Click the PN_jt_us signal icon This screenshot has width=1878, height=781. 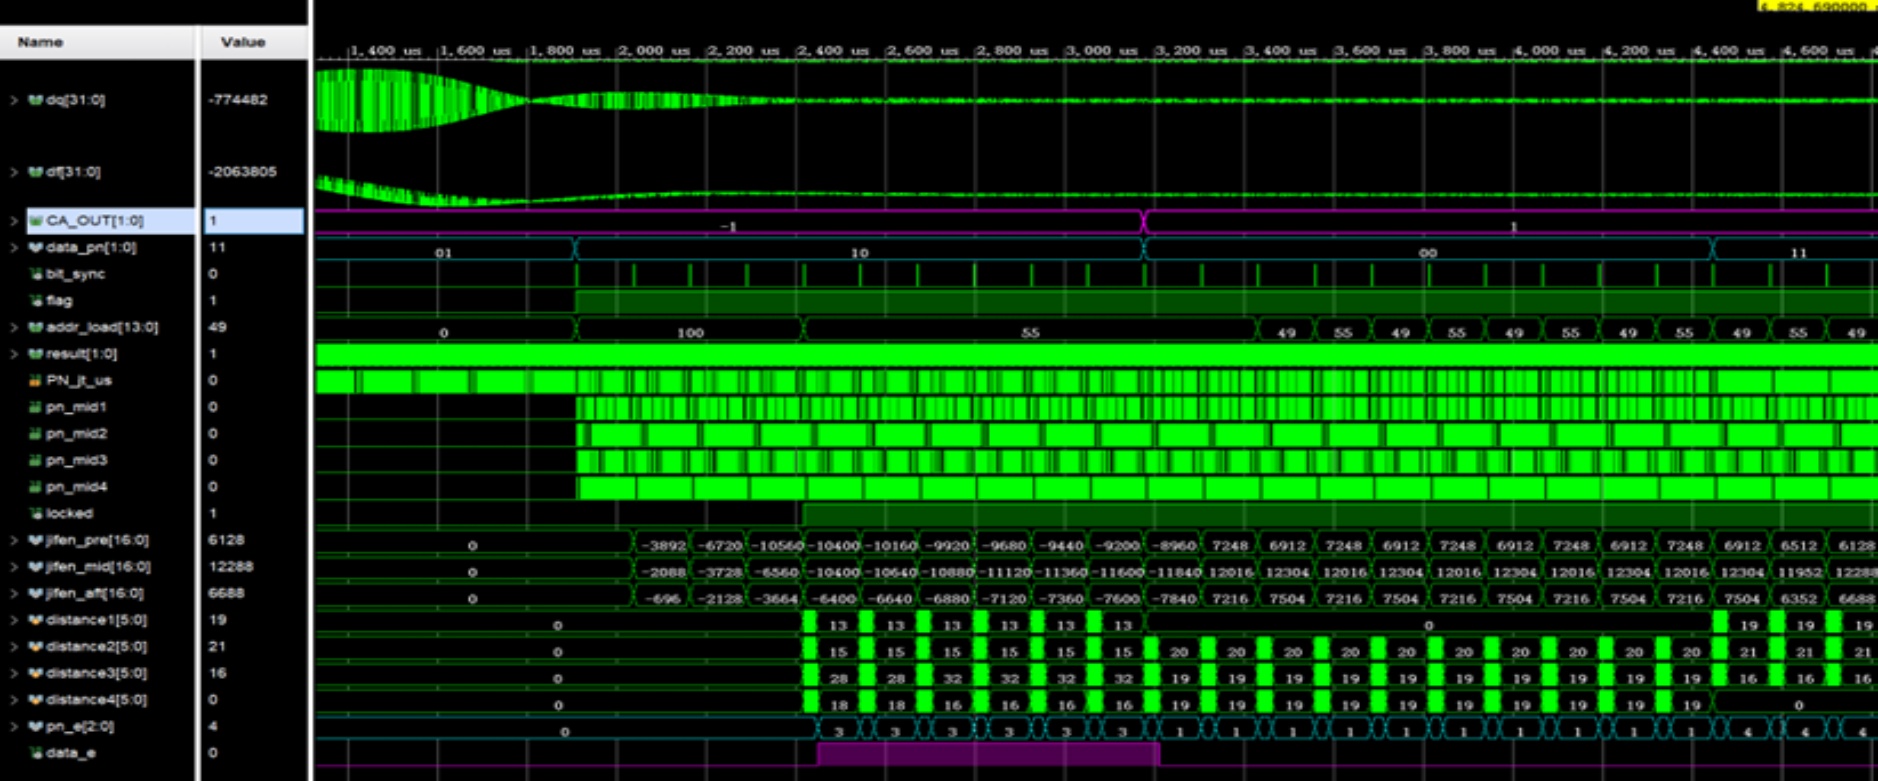pos(36,381)
